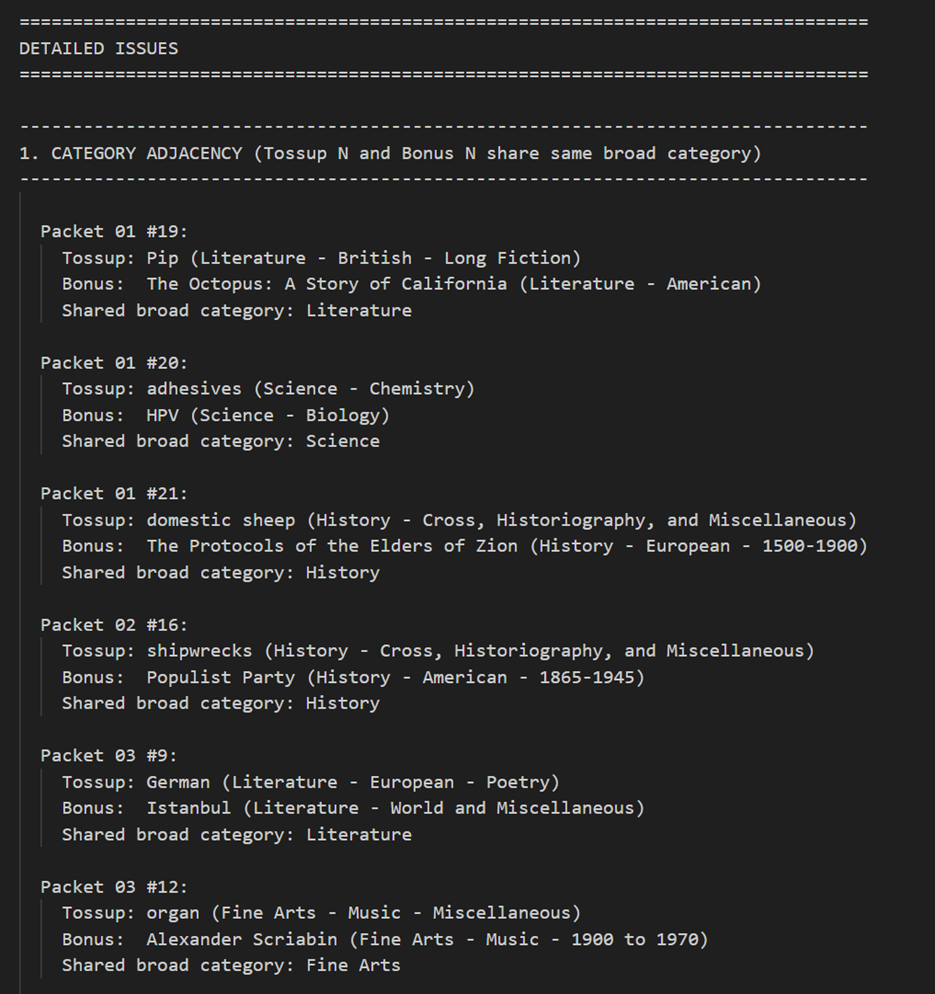
Task: Click the Tossup line about domestic sheep
Action: [459, 520]
